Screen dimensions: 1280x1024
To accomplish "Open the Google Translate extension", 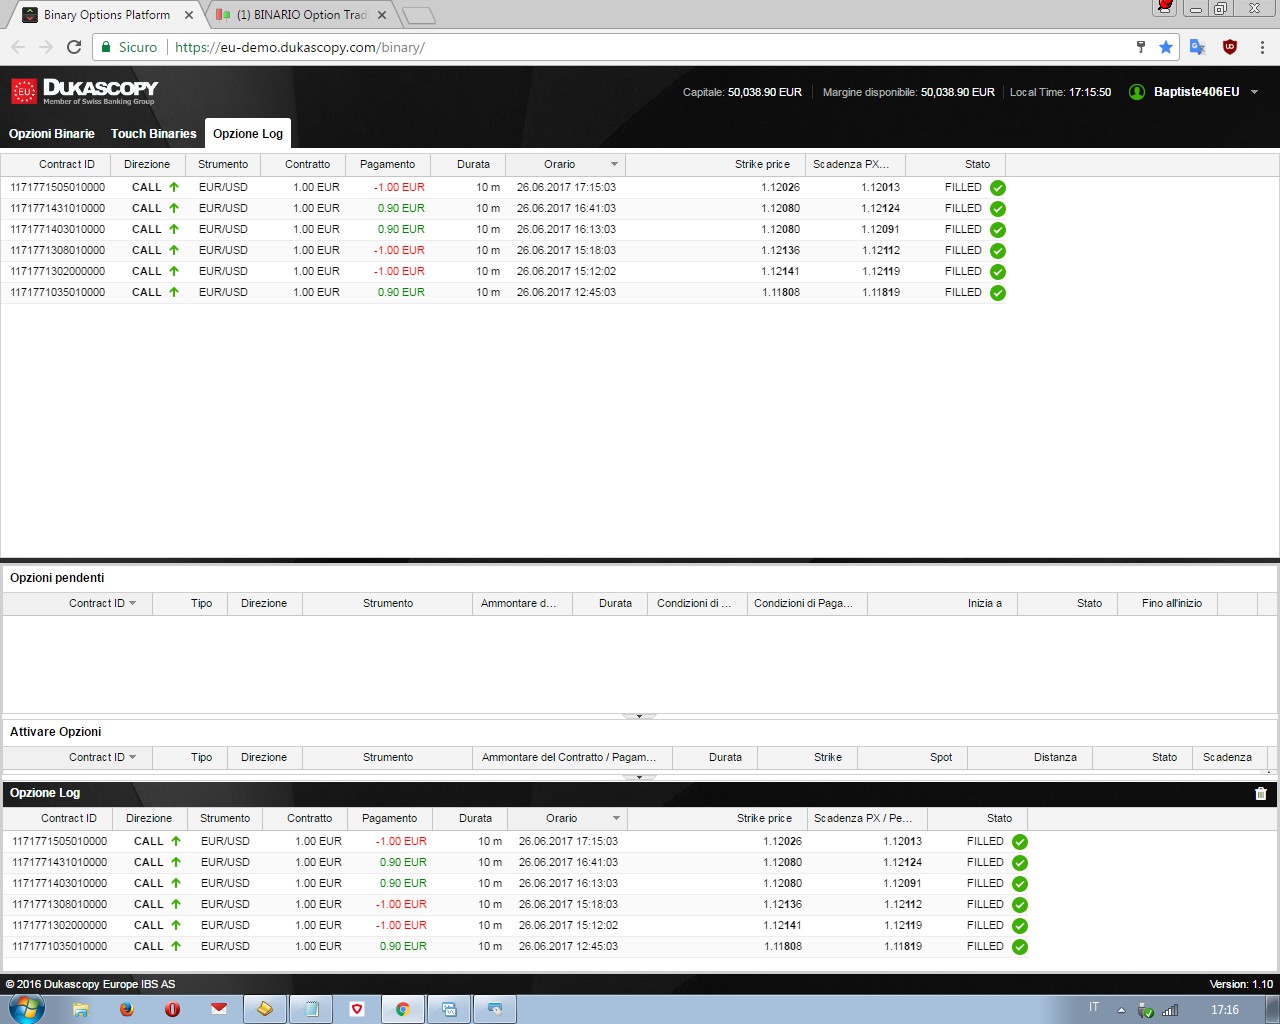I will [x=1197, y=47].
